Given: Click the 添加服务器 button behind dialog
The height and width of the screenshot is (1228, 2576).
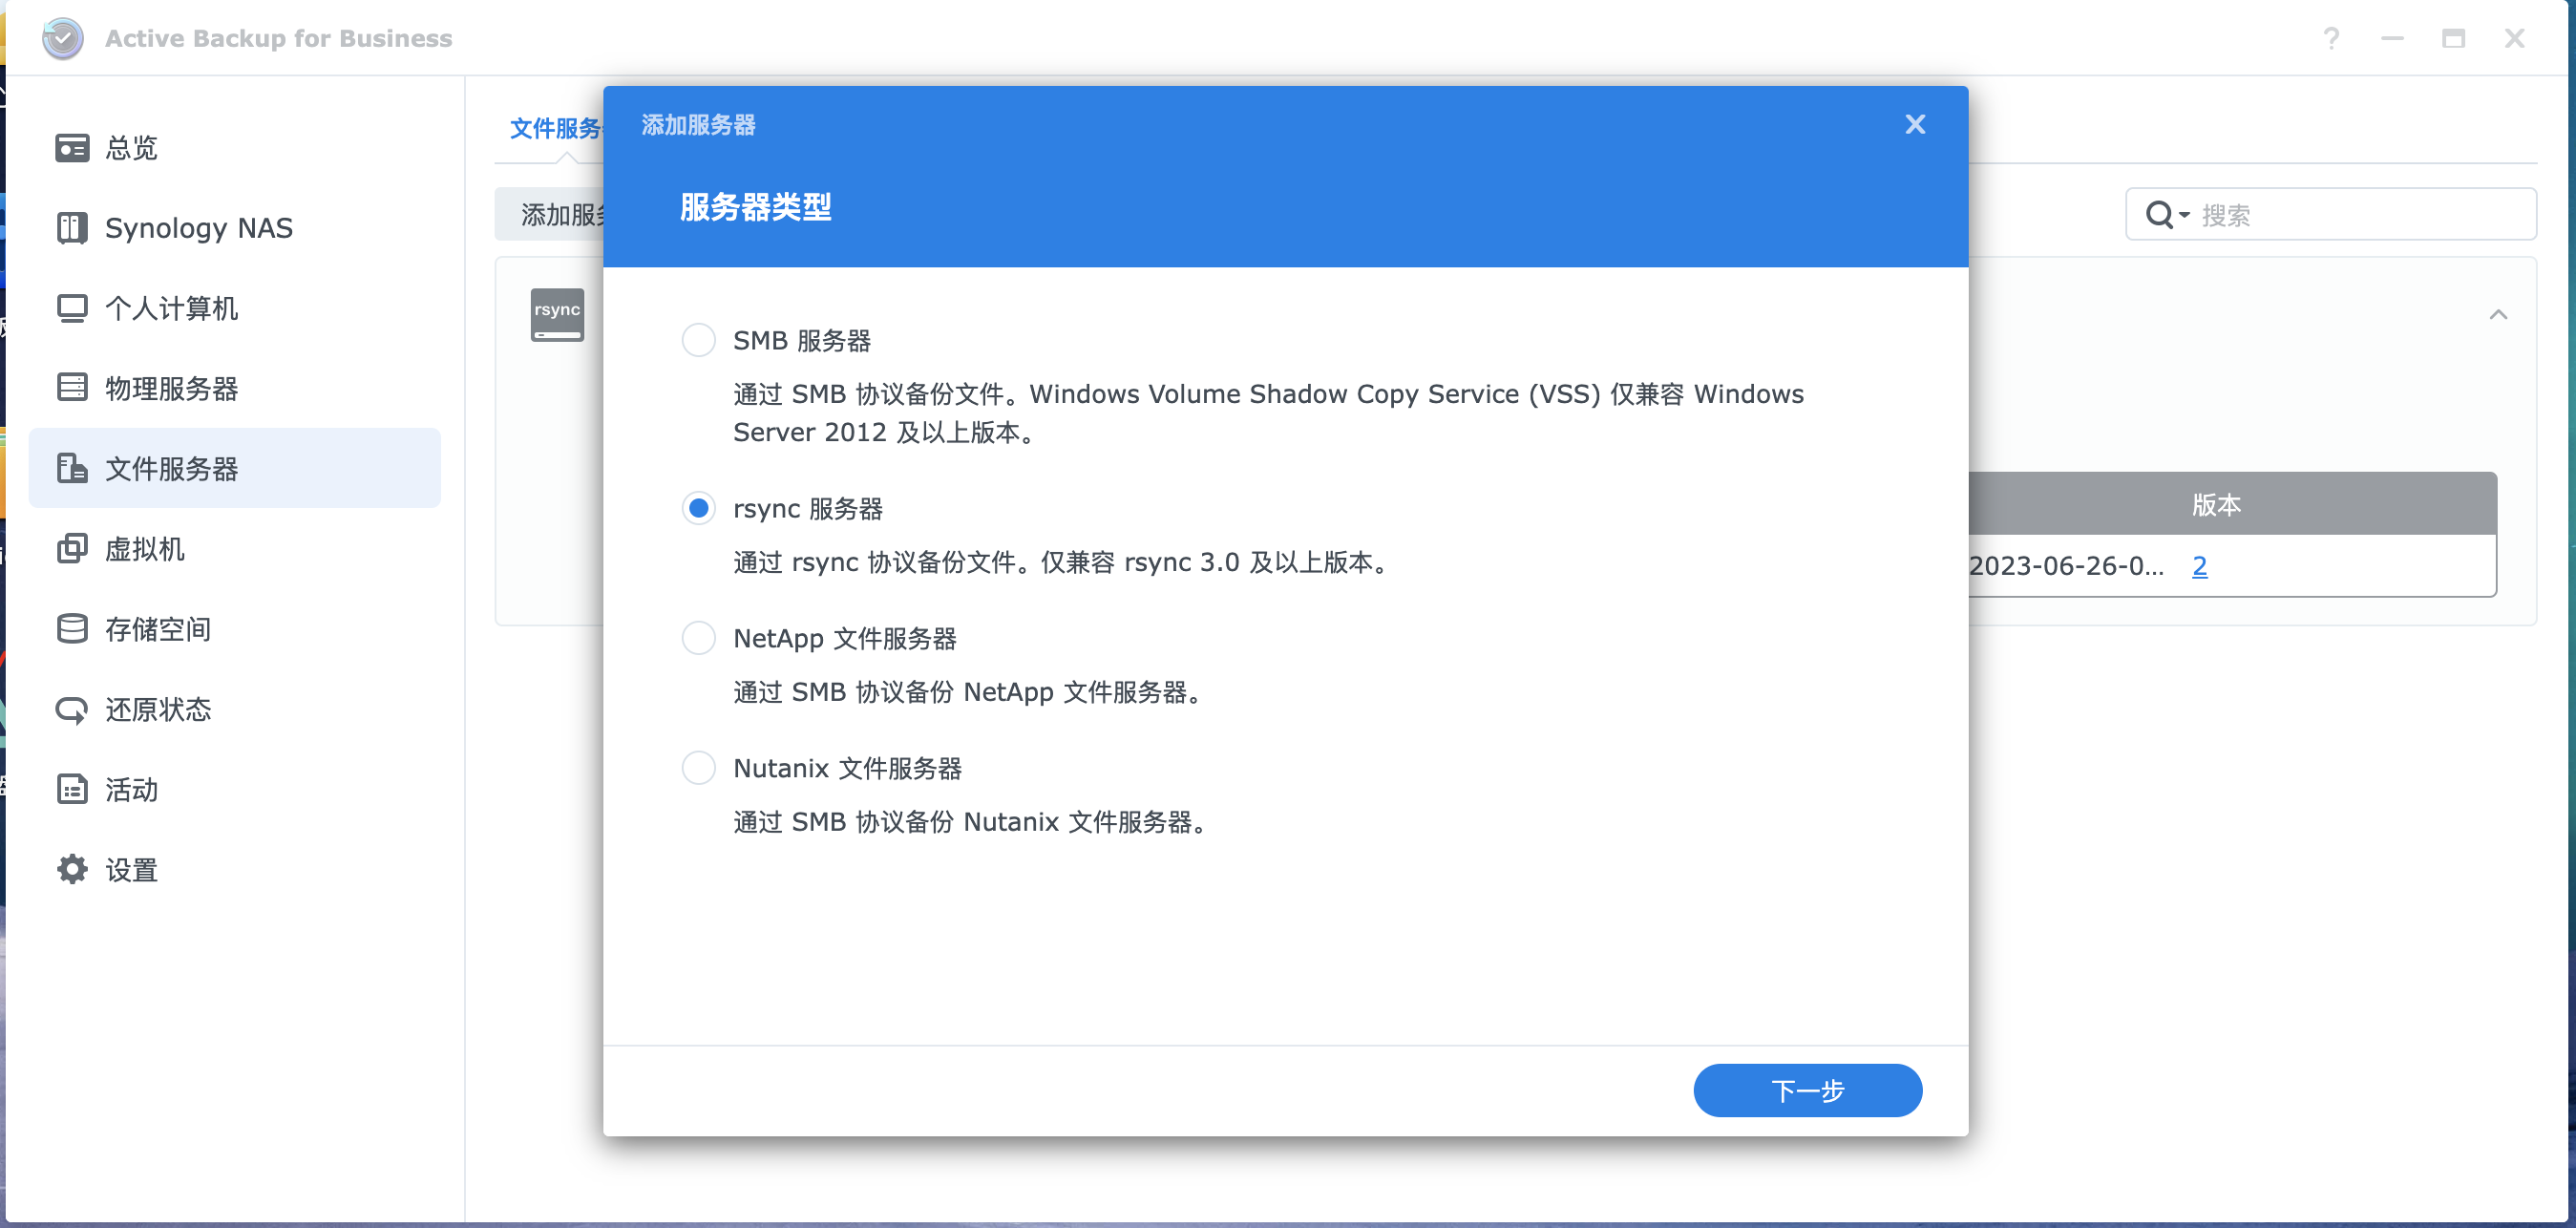Looking at the screenshot, I should [x=550, y=214].
